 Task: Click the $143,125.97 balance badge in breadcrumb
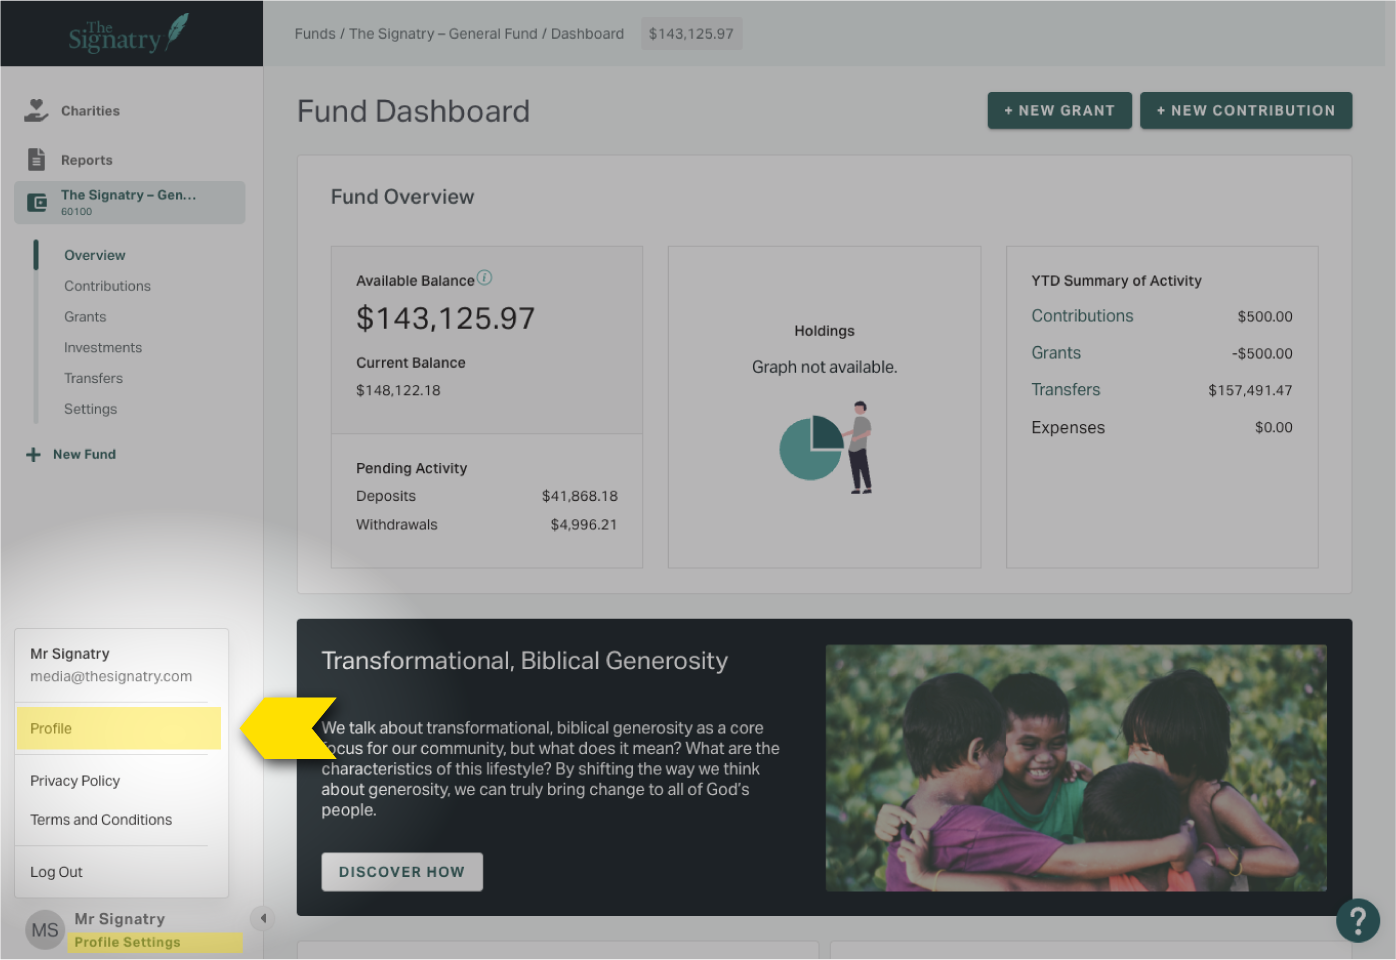[x=691, y=34]
